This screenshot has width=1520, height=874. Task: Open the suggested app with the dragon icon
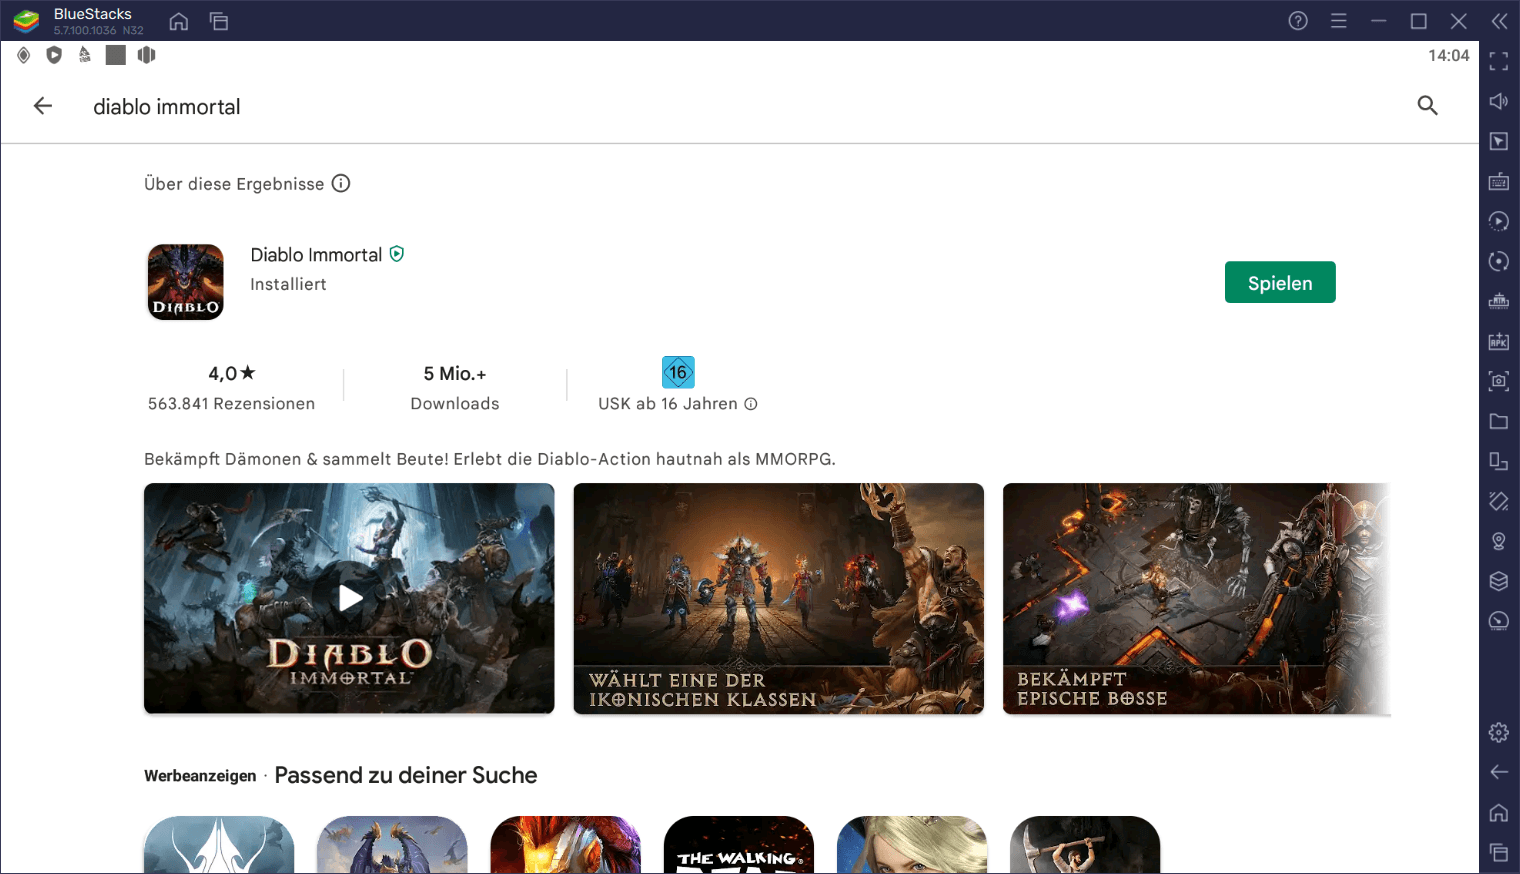pyautogui.click(x=392, y=845)
